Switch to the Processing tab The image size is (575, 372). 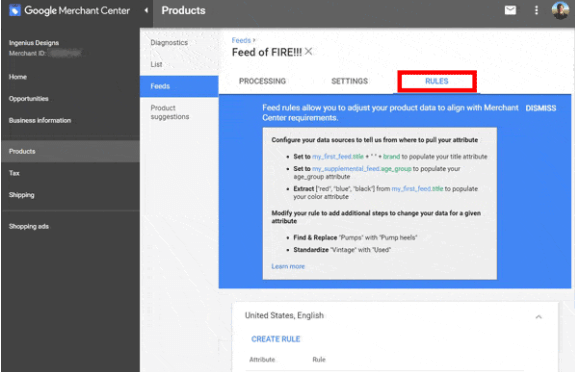262,81
